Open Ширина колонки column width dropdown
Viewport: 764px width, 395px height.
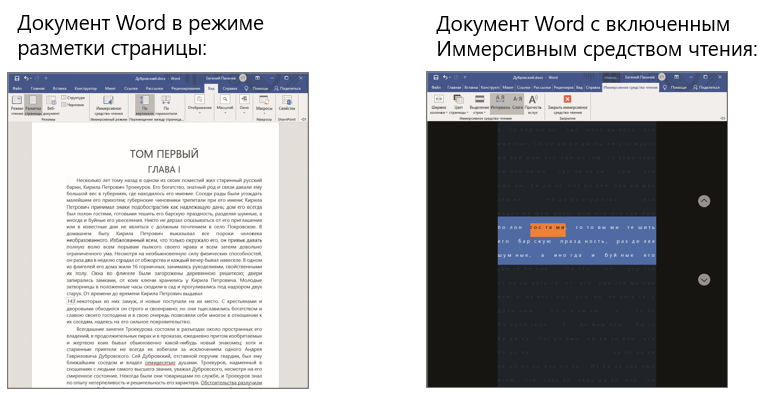438,104
